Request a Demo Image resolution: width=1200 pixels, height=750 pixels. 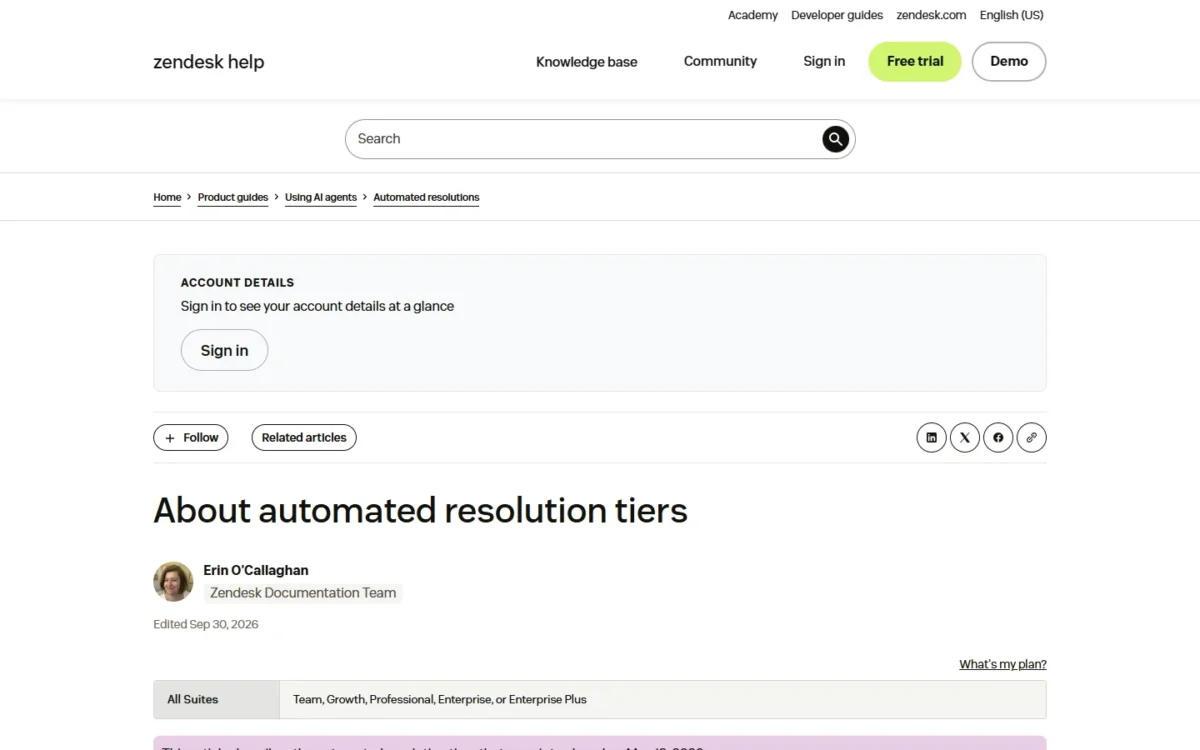point(1009,61)
